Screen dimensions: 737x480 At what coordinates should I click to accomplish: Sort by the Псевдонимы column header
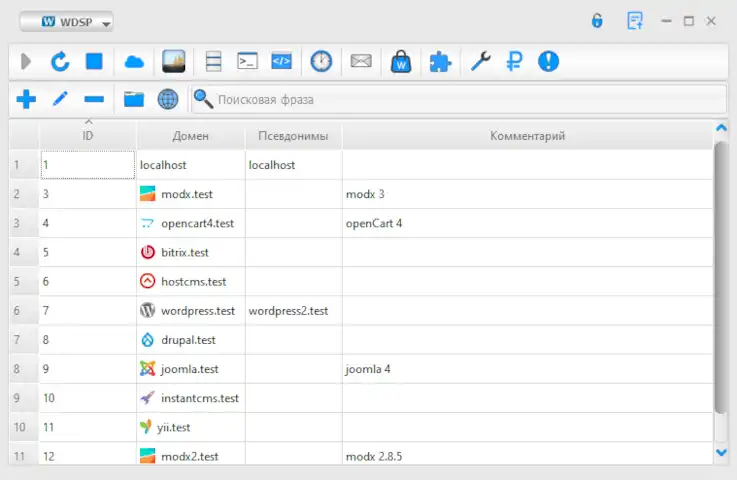(293, 136)
